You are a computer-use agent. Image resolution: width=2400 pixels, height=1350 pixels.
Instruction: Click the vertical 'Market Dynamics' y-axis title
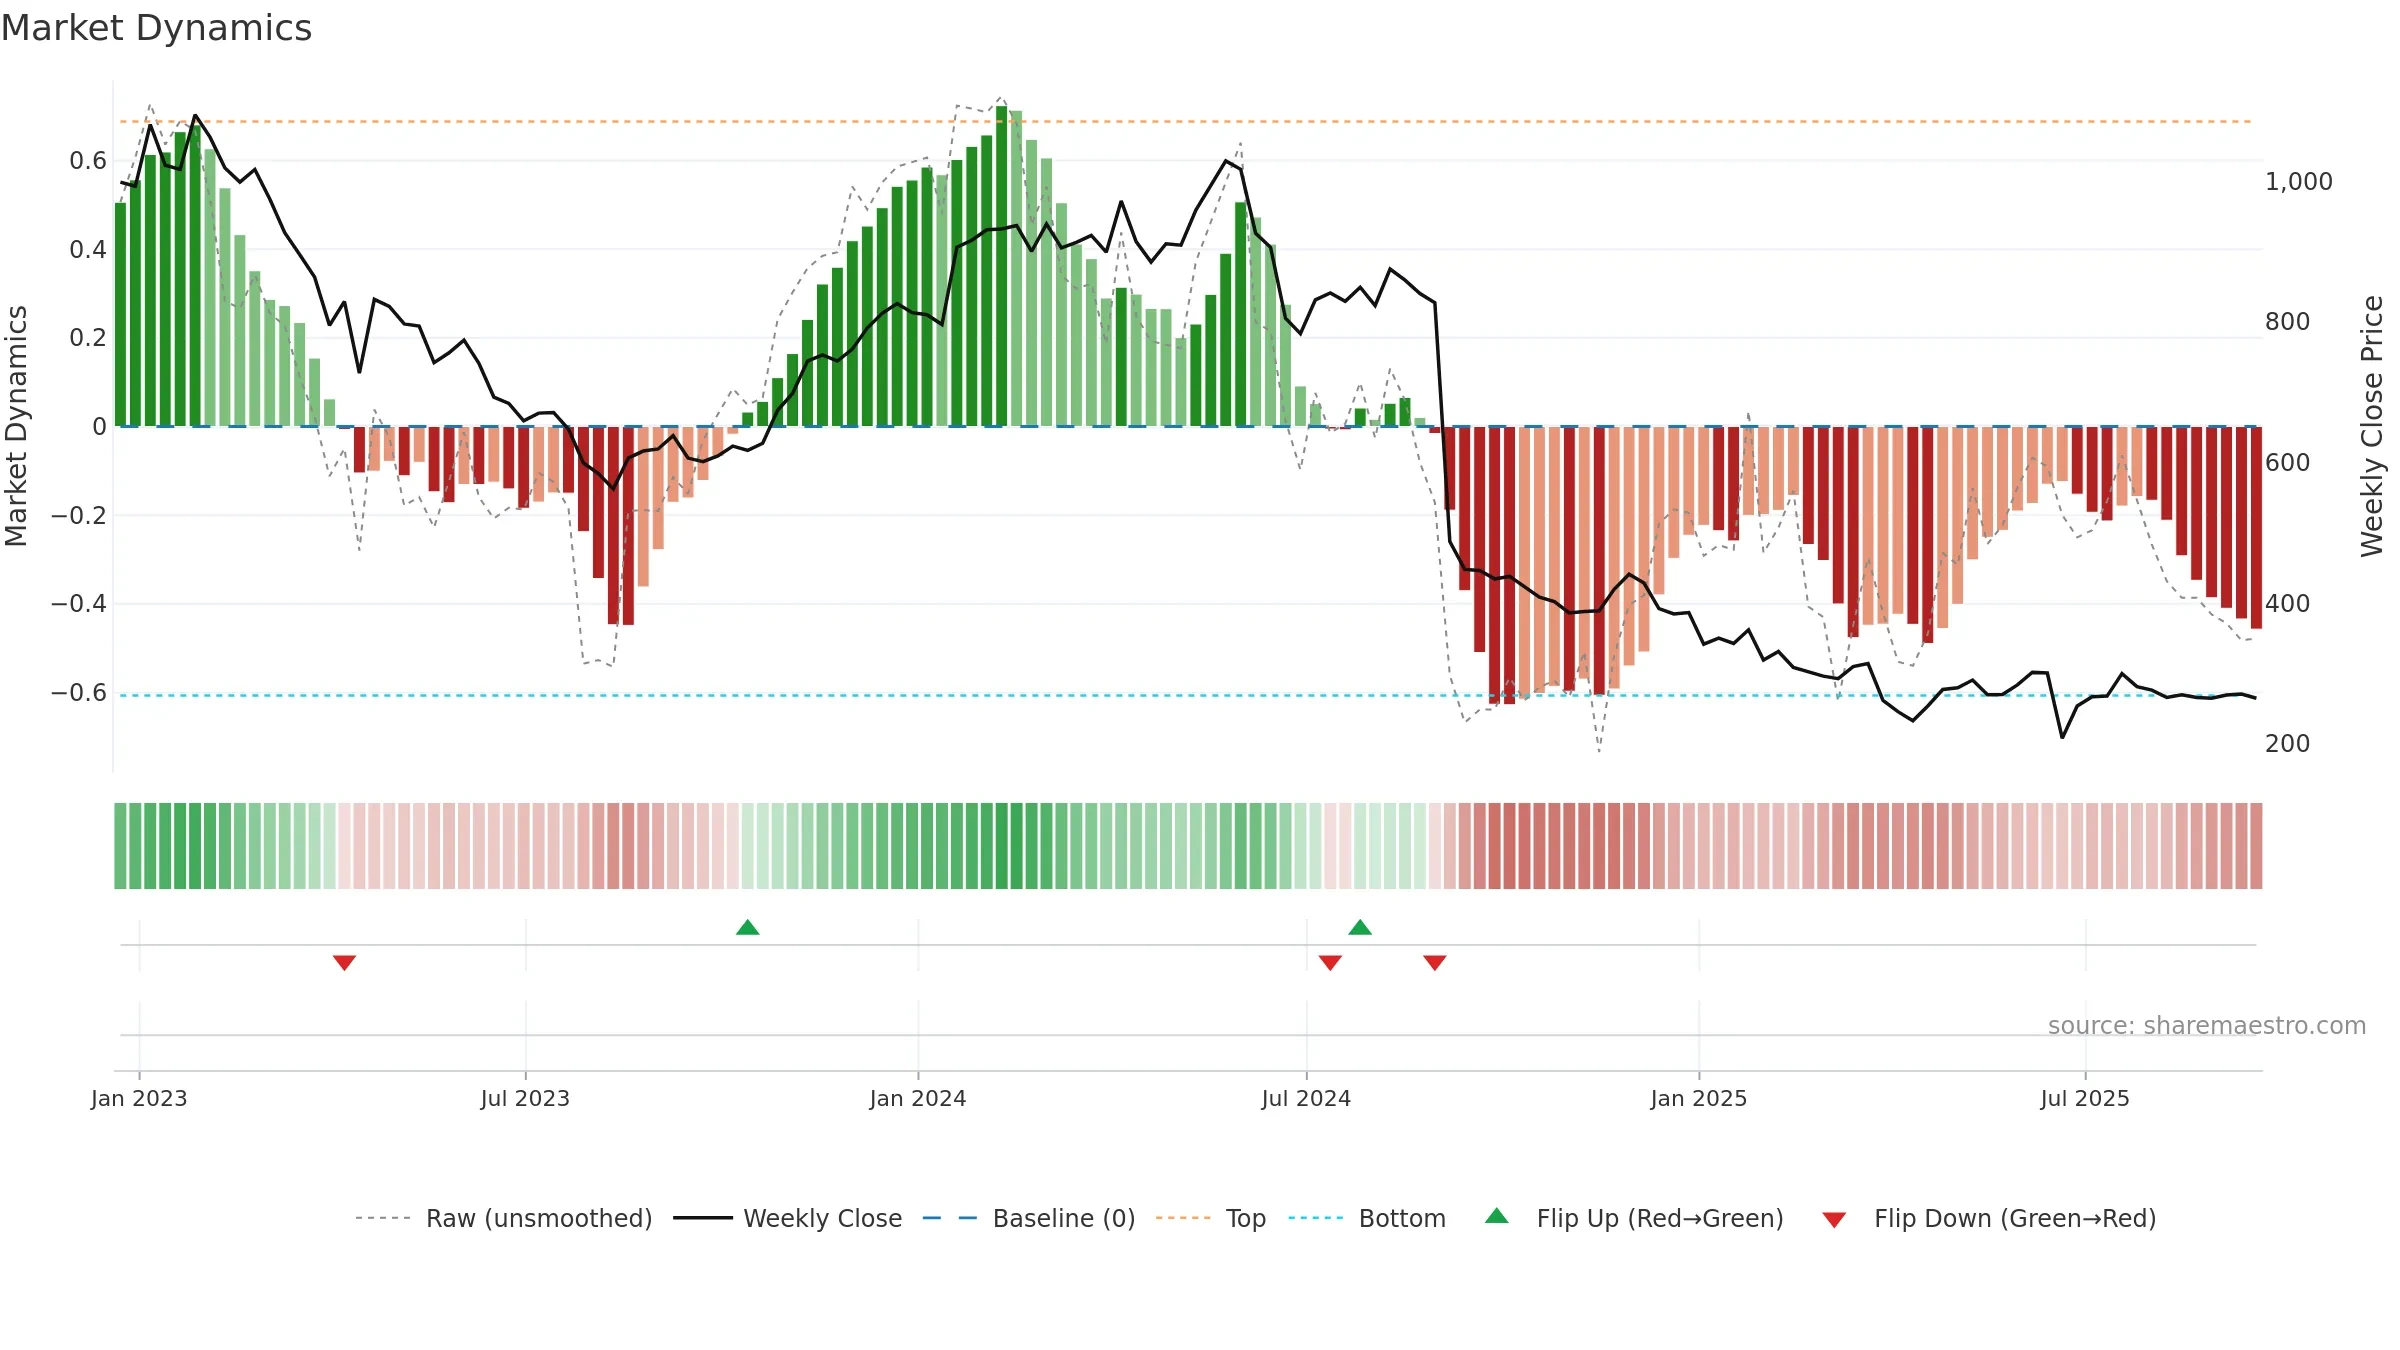16,426
